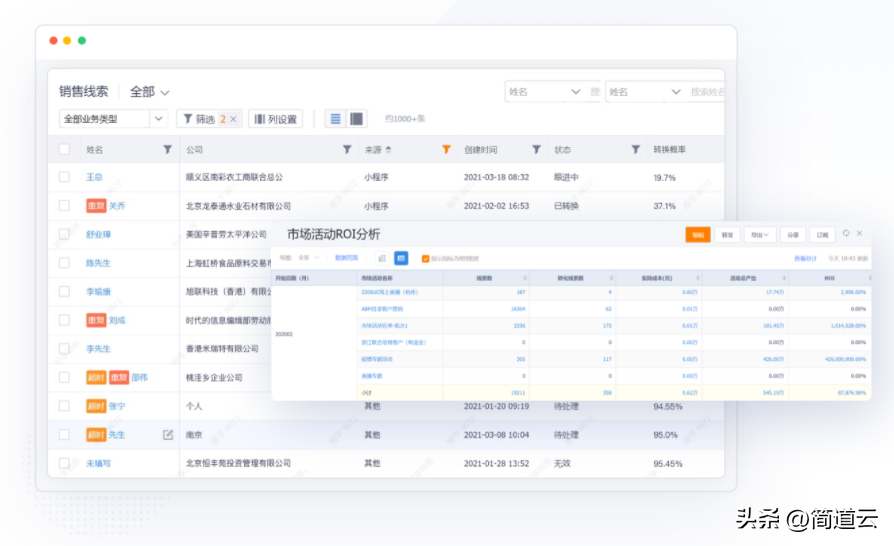Click edit icon on highlighted 先生 row

pyautogui.click(x=168, y=435)
